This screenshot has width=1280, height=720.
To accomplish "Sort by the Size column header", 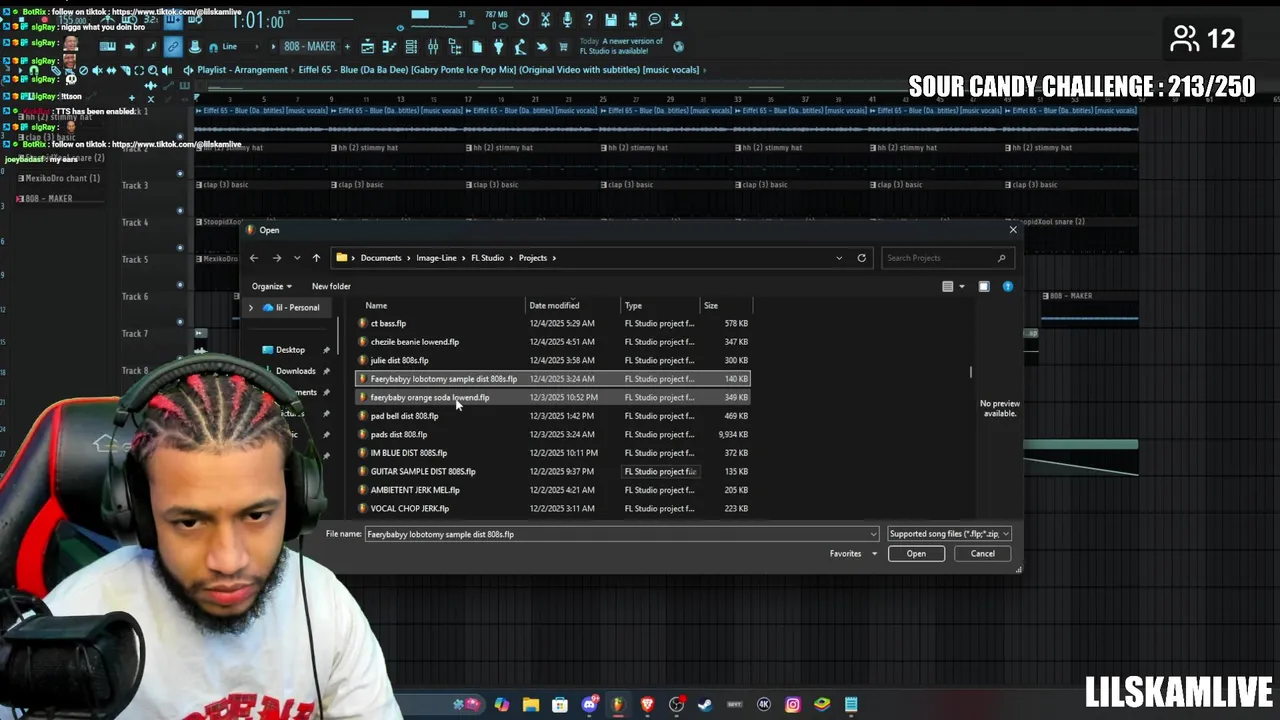I will point(710,306).
